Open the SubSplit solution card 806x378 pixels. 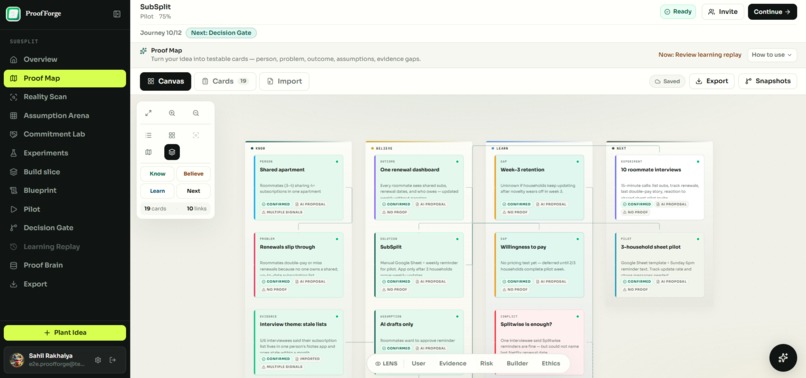pyautogui.click(x=419, y=265)
